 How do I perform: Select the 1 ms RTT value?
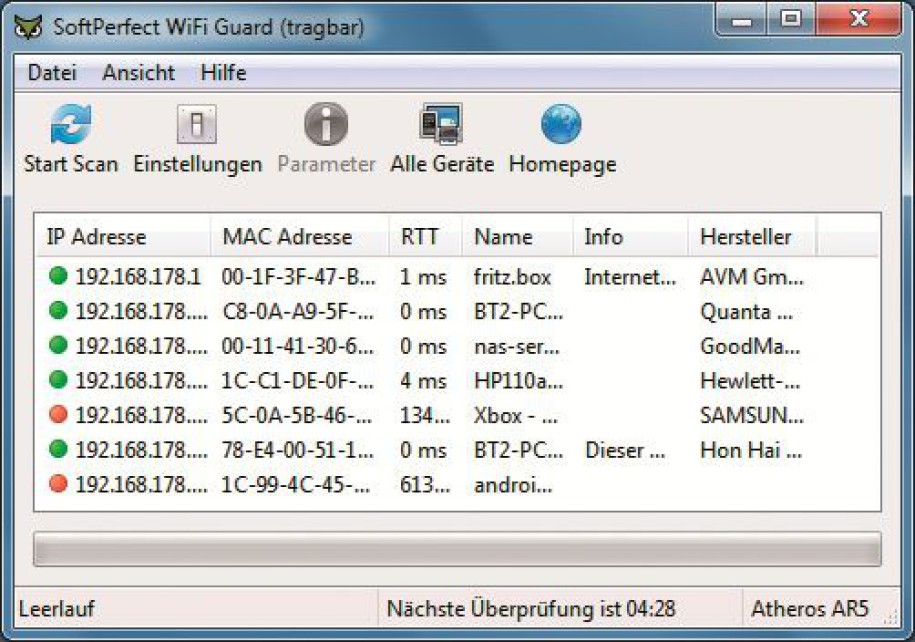423,276
